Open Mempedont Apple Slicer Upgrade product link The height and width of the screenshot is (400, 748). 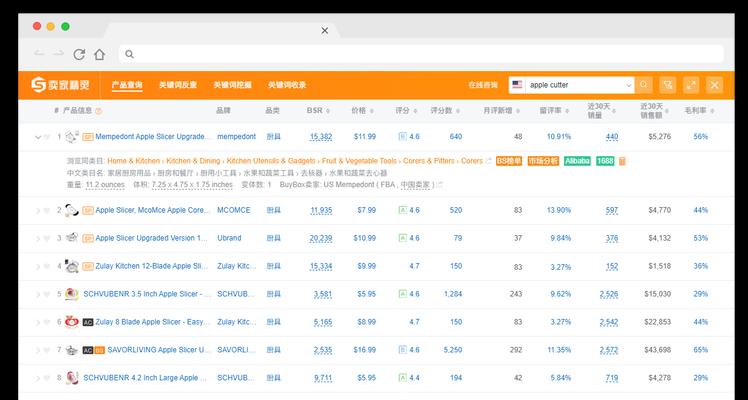153,137
